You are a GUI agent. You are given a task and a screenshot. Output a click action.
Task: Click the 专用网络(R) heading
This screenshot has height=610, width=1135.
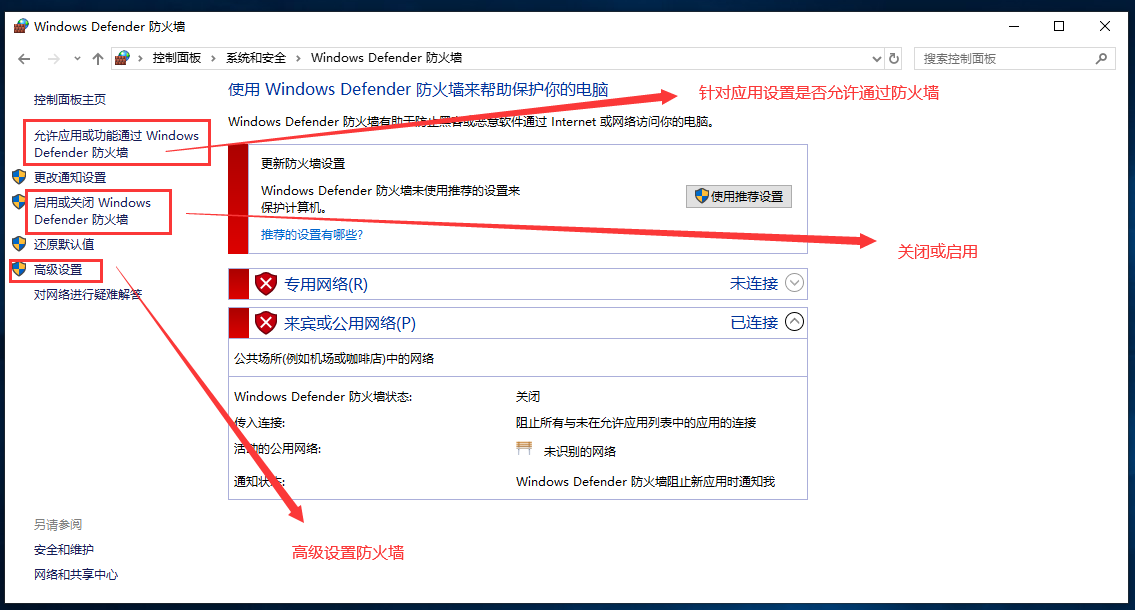[326, 284]
